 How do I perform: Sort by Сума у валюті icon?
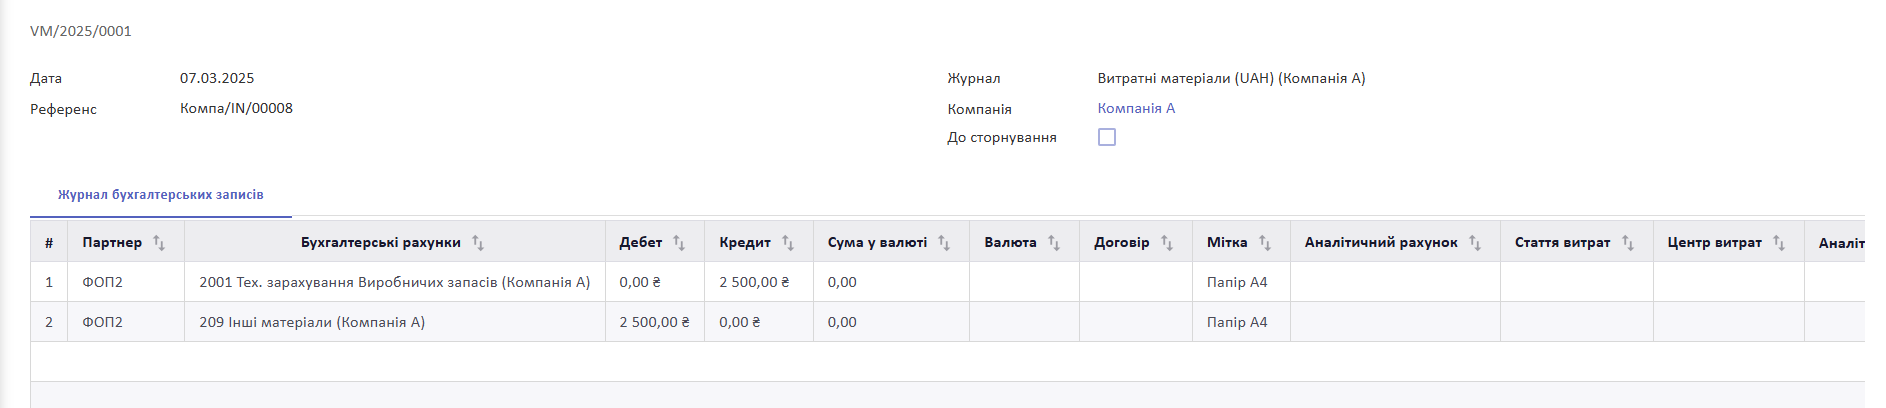click(944, 243)
